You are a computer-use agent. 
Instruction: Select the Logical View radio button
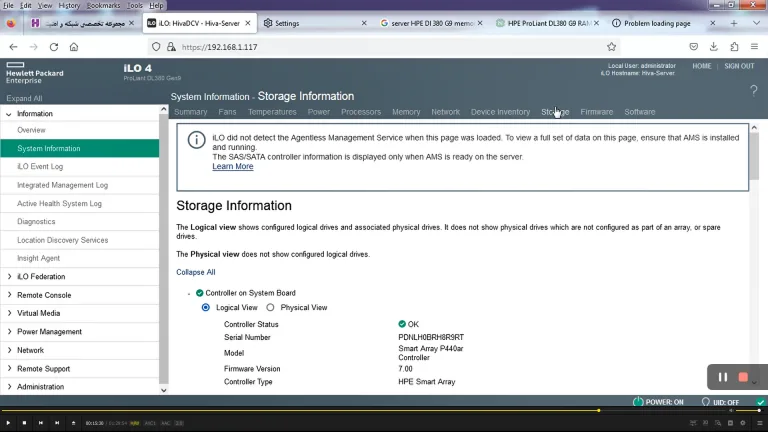click(x=206, y=308)
